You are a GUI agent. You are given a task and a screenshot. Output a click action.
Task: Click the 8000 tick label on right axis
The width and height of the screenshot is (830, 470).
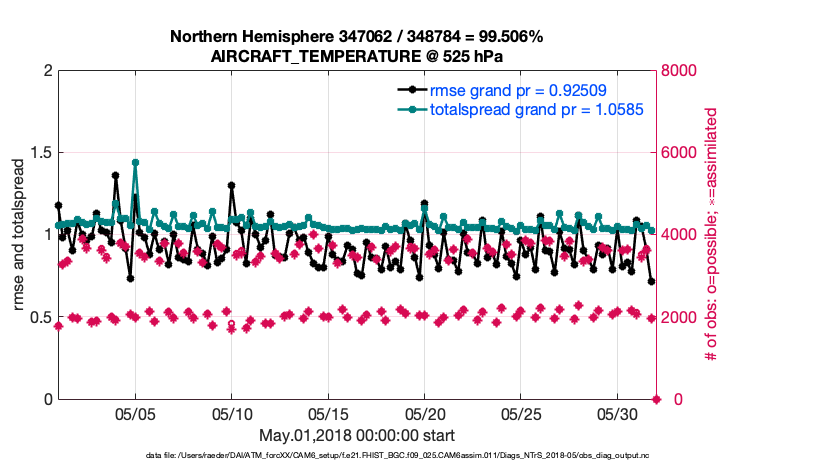click(x=679, y=71)
